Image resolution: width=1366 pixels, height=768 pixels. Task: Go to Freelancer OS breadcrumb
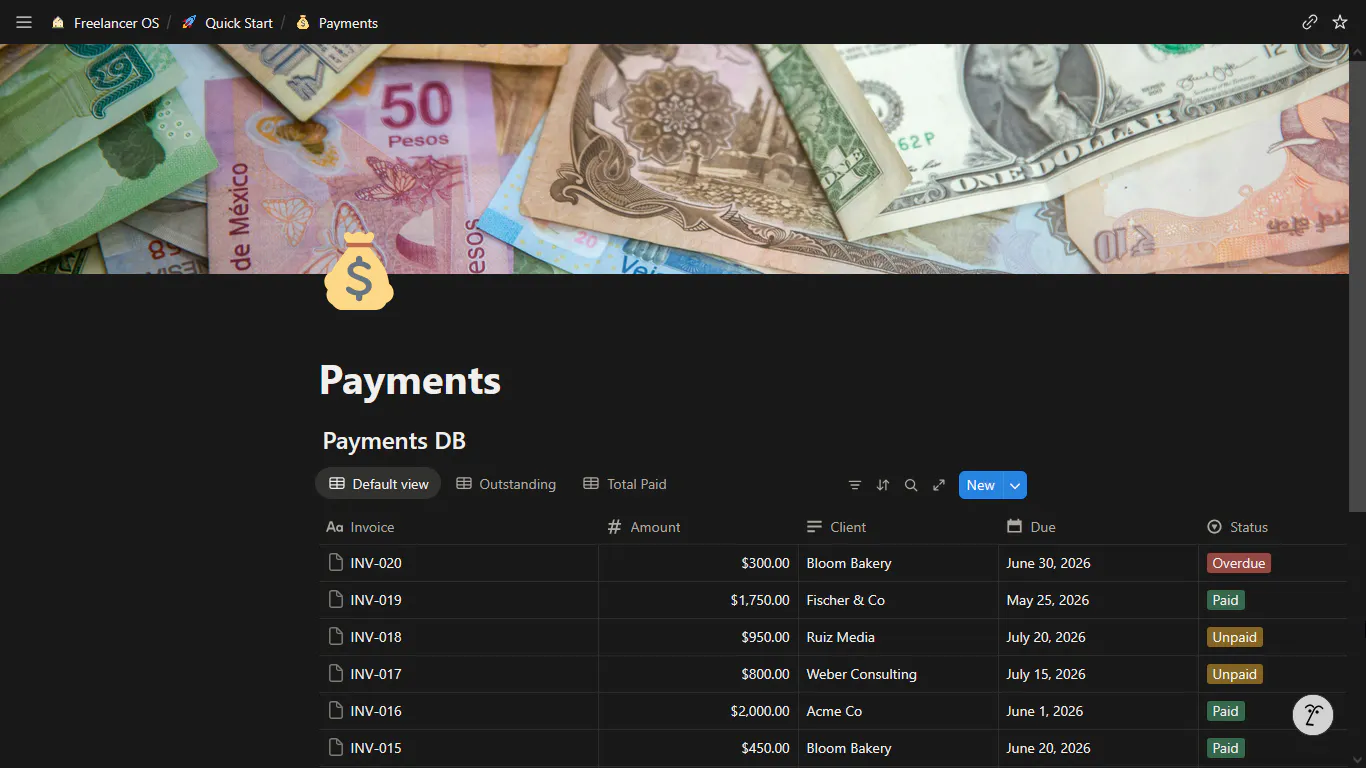(x=104, y=22)
